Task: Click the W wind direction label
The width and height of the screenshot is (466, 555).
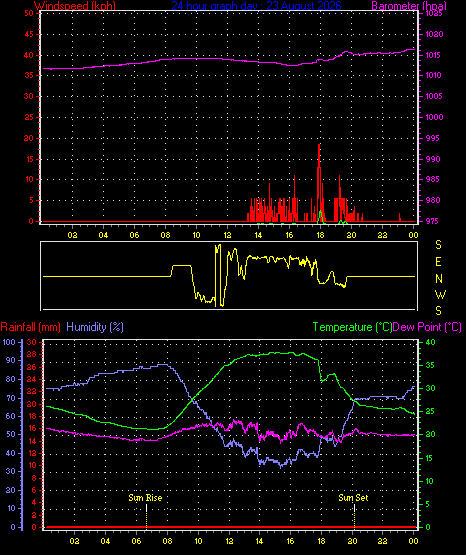Action: pyautogui.click(x=440, y=294)
